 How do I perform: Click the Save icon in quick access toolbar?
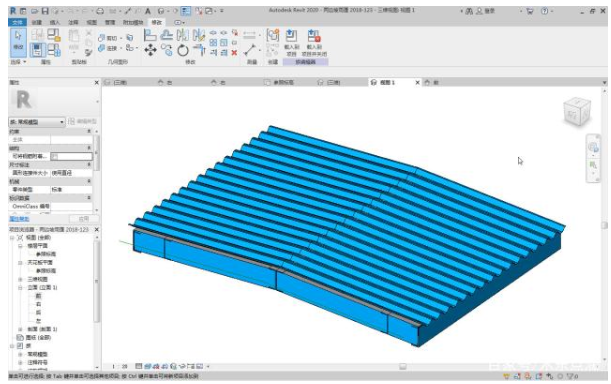45,11
